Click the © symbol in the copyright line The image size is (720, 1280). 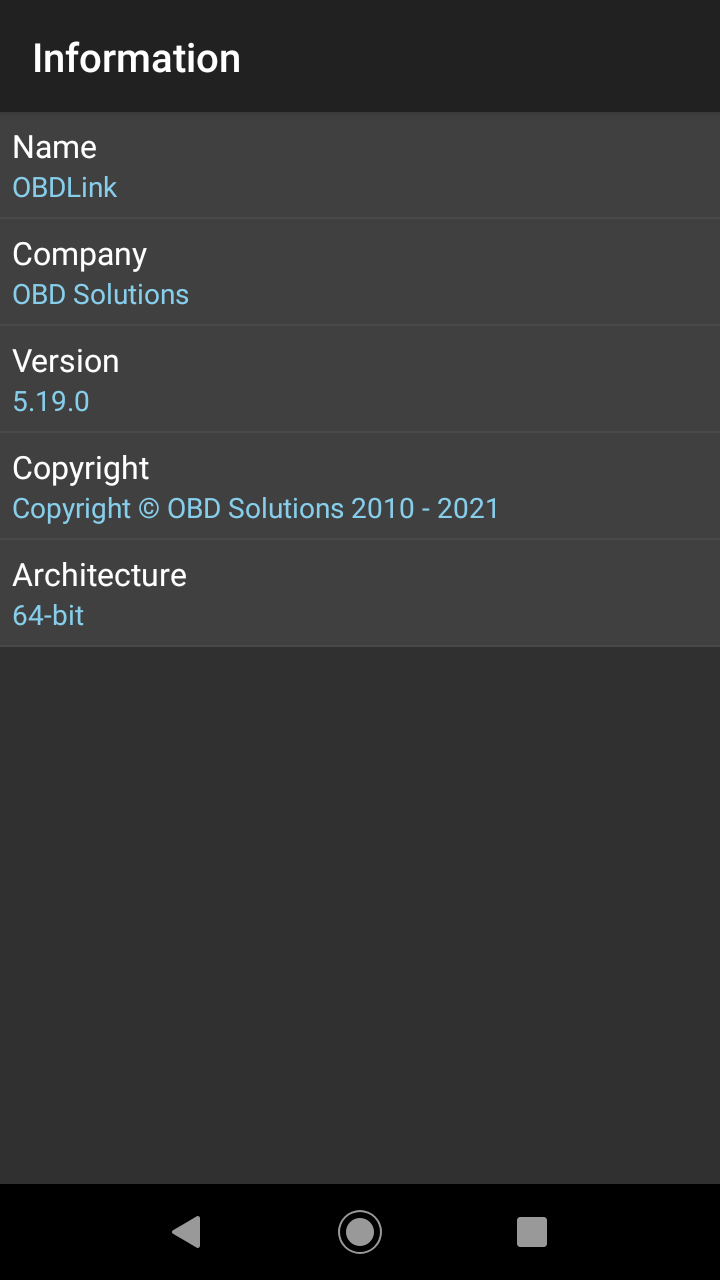click(x=148, y=509)
